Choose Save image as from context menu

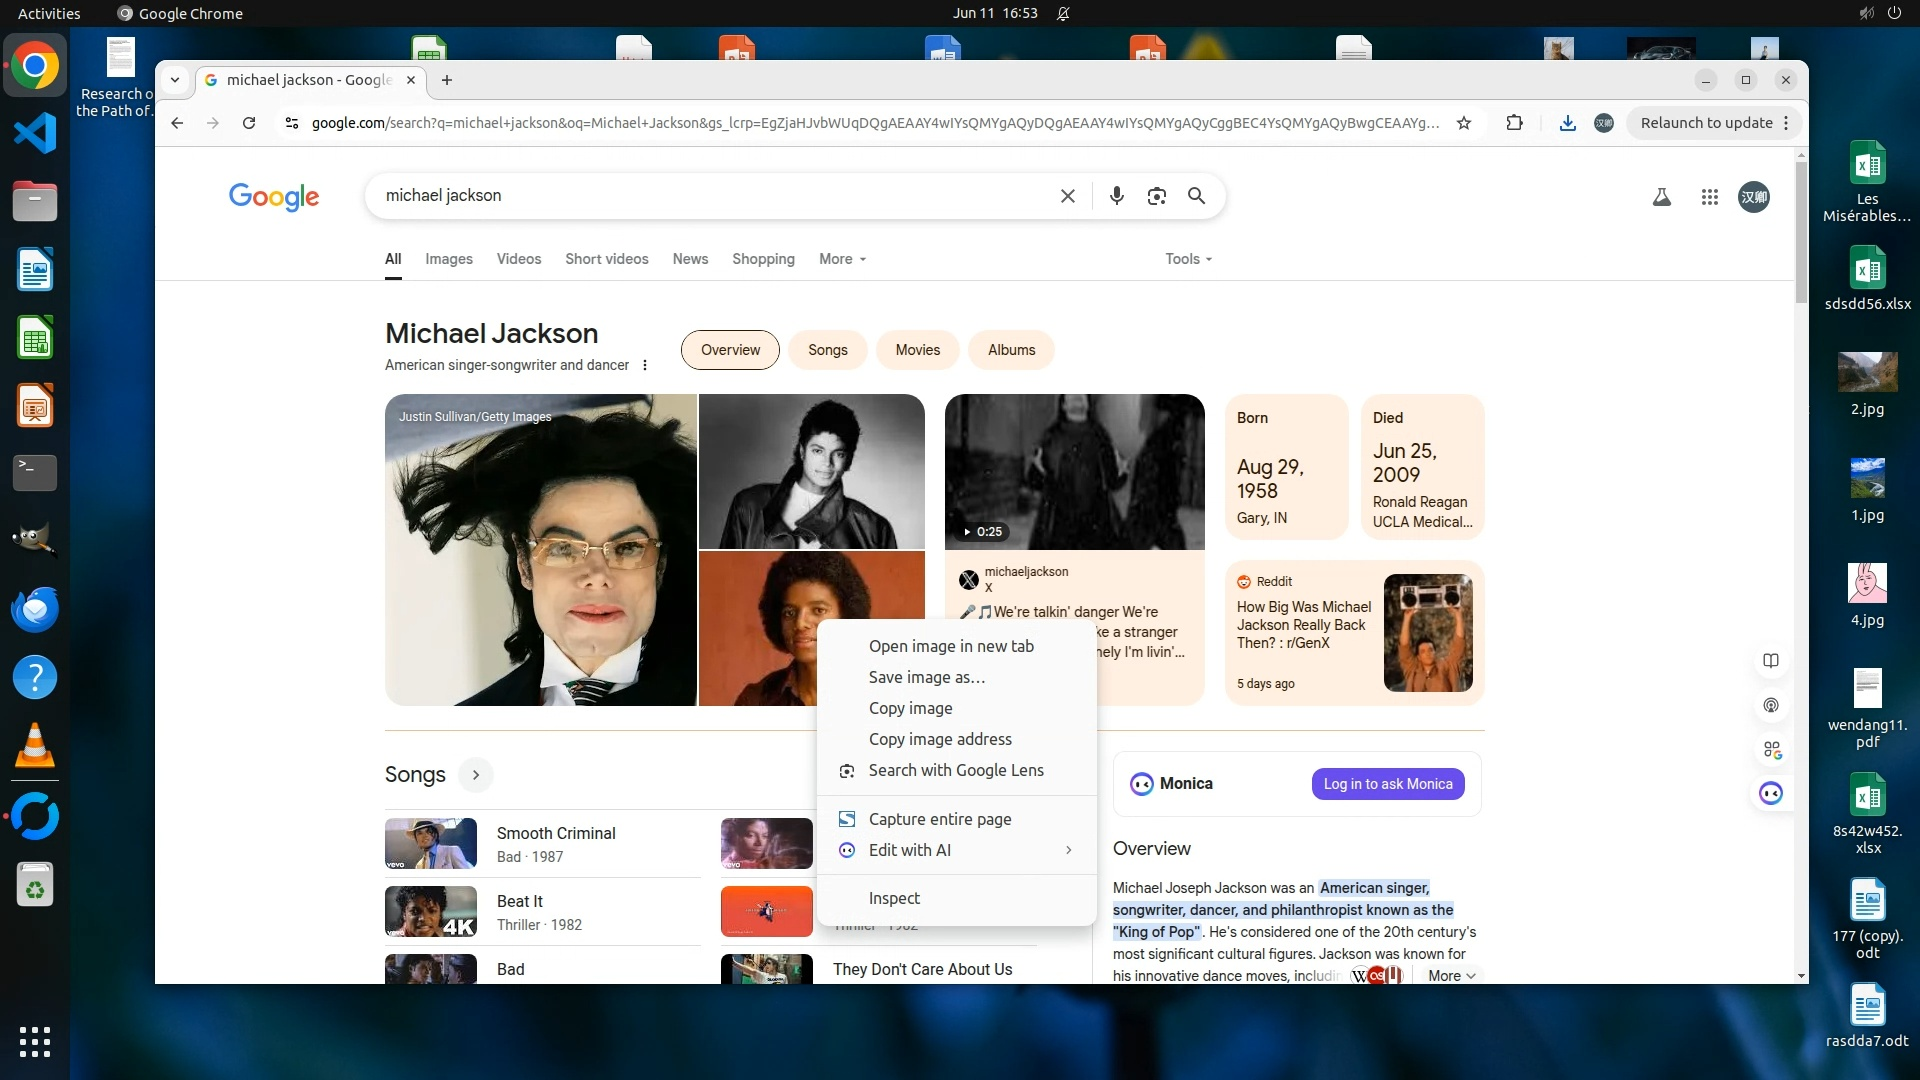[926, 677]
